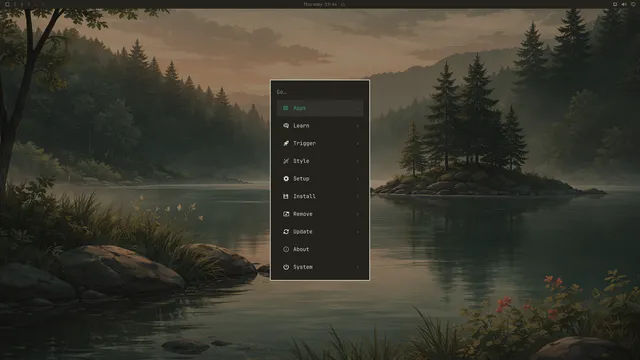
Task: Click the Learn chat bubble icon
Action: point(286,126)
